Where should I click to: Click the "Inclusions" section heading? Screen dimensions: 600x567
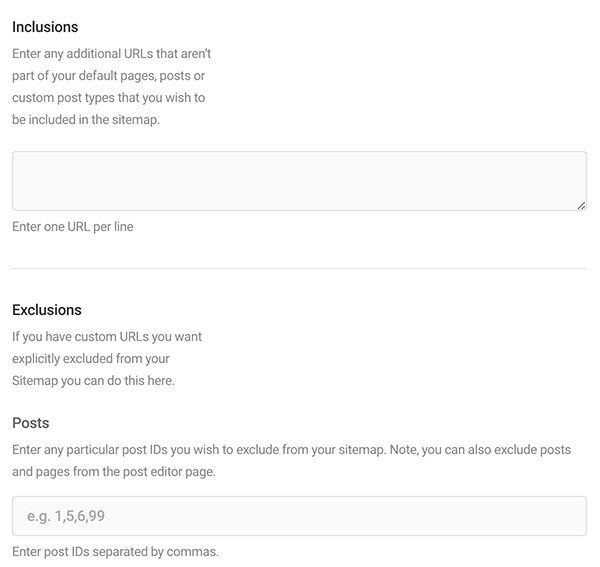[x=45, y=27]
